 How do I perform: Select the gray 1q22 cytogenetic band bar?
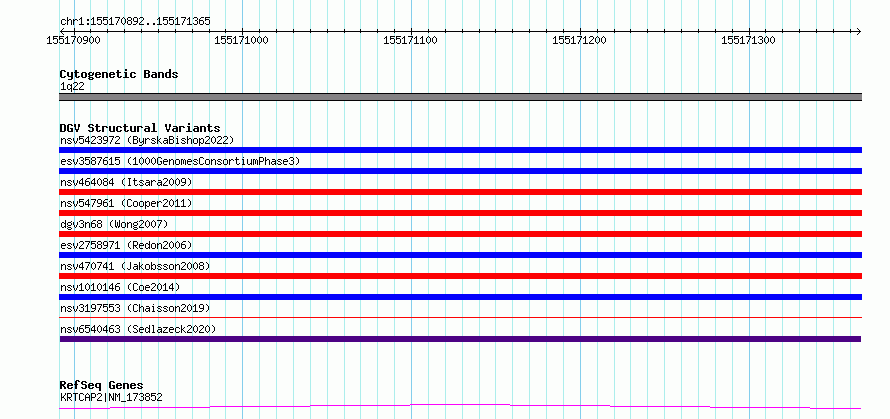click(460, 97)
